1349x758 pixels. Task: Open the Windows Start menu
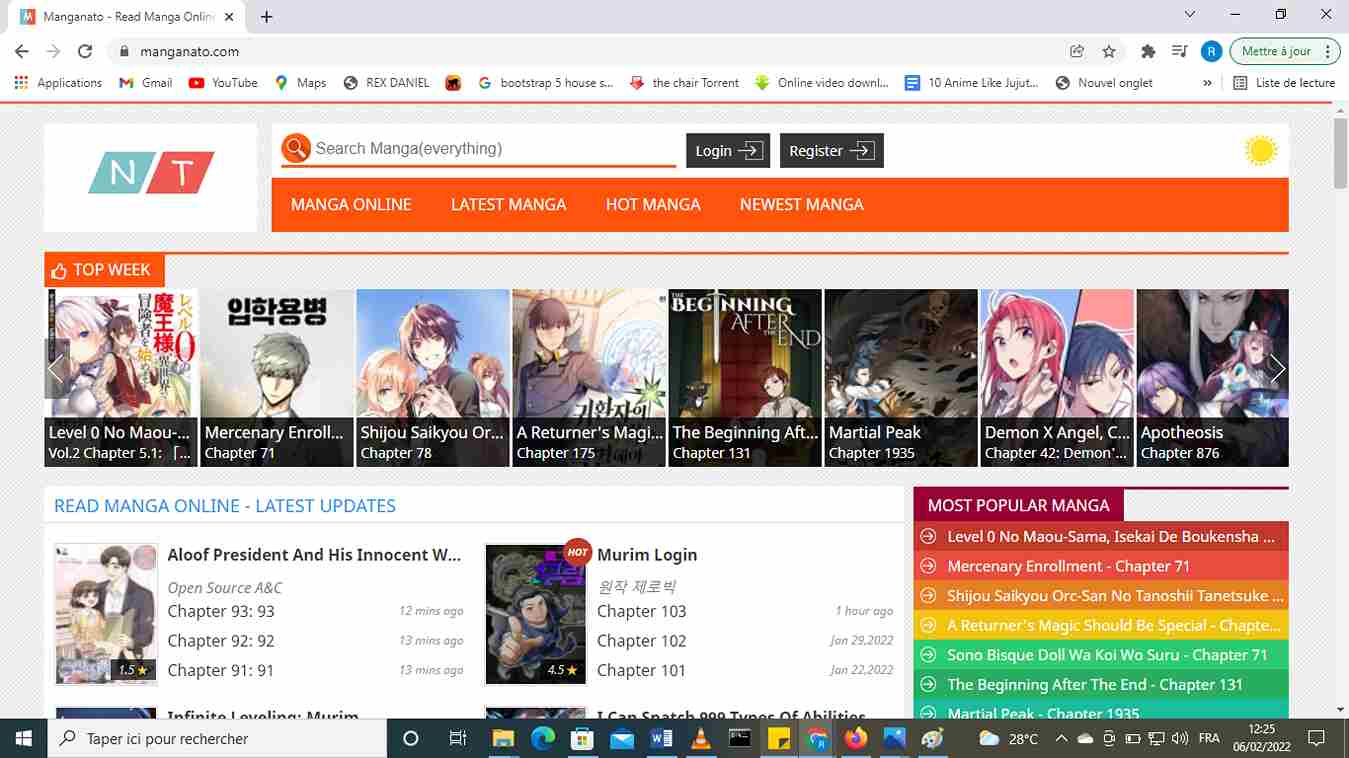pyautogui.click(x=24, y=739)
